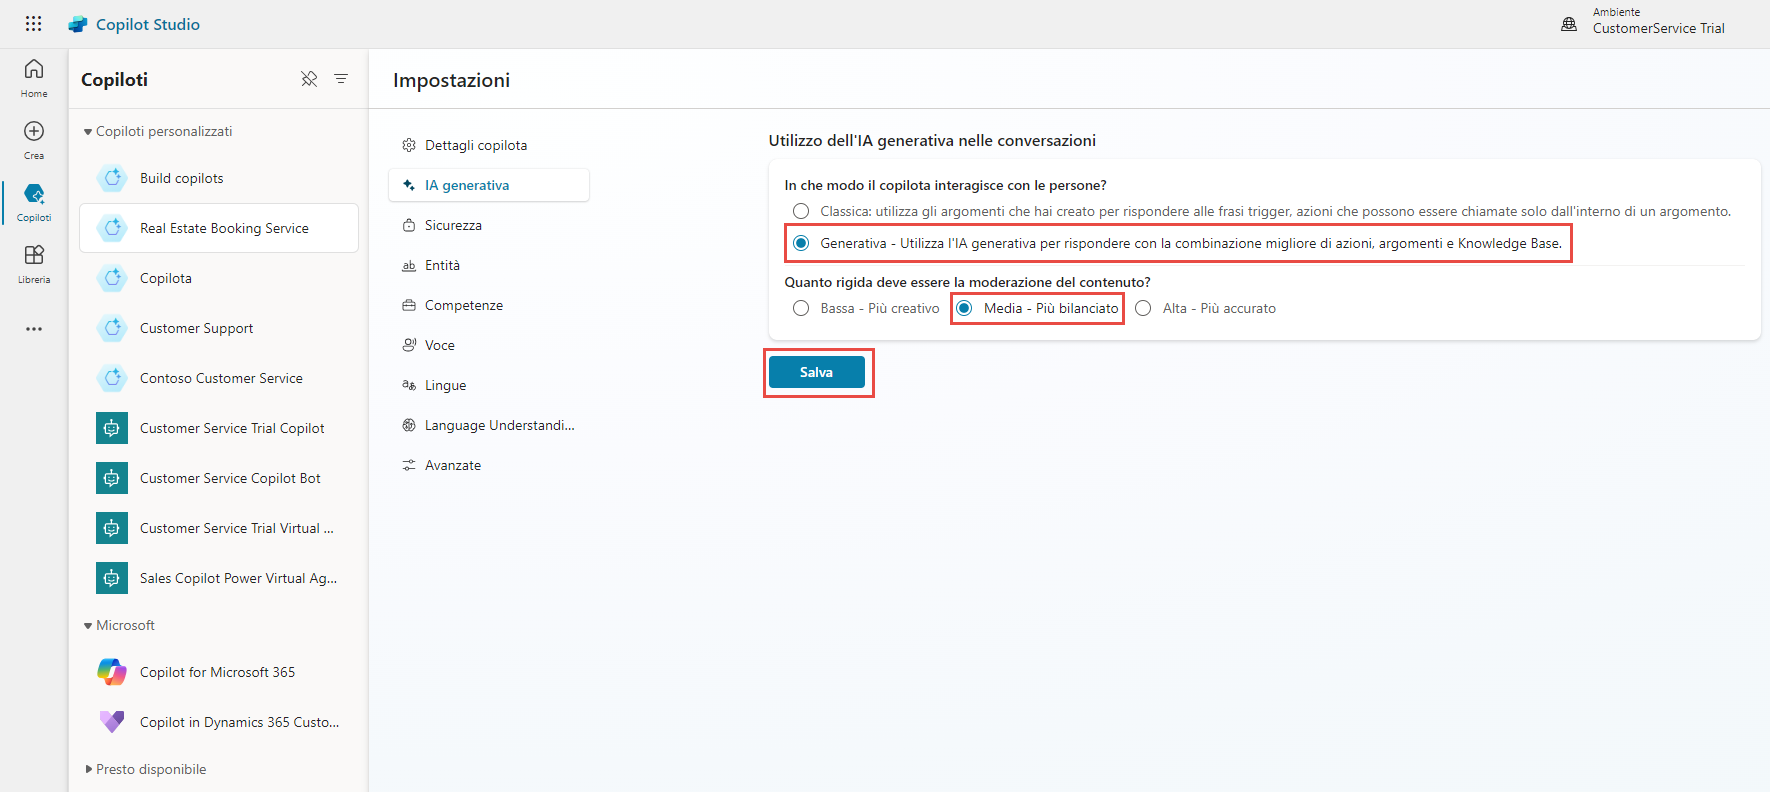The width and height of the screenshot is (1770, 792).
Task: Click the gear icon beside Dettagli copilota
Action: pos(409,145)
